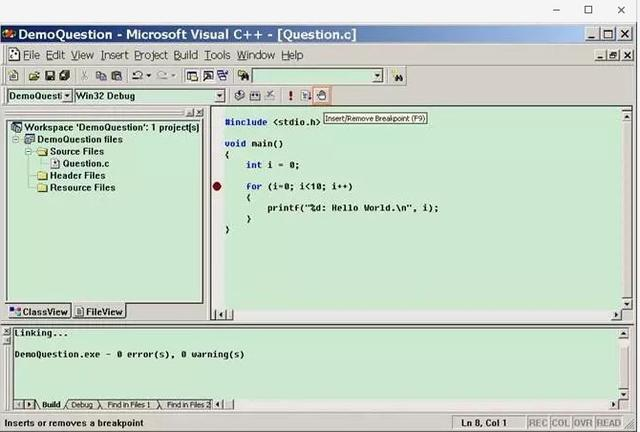The image size is (640, 432).
Task: Click in the Find text input field
Action: point(313,76)
